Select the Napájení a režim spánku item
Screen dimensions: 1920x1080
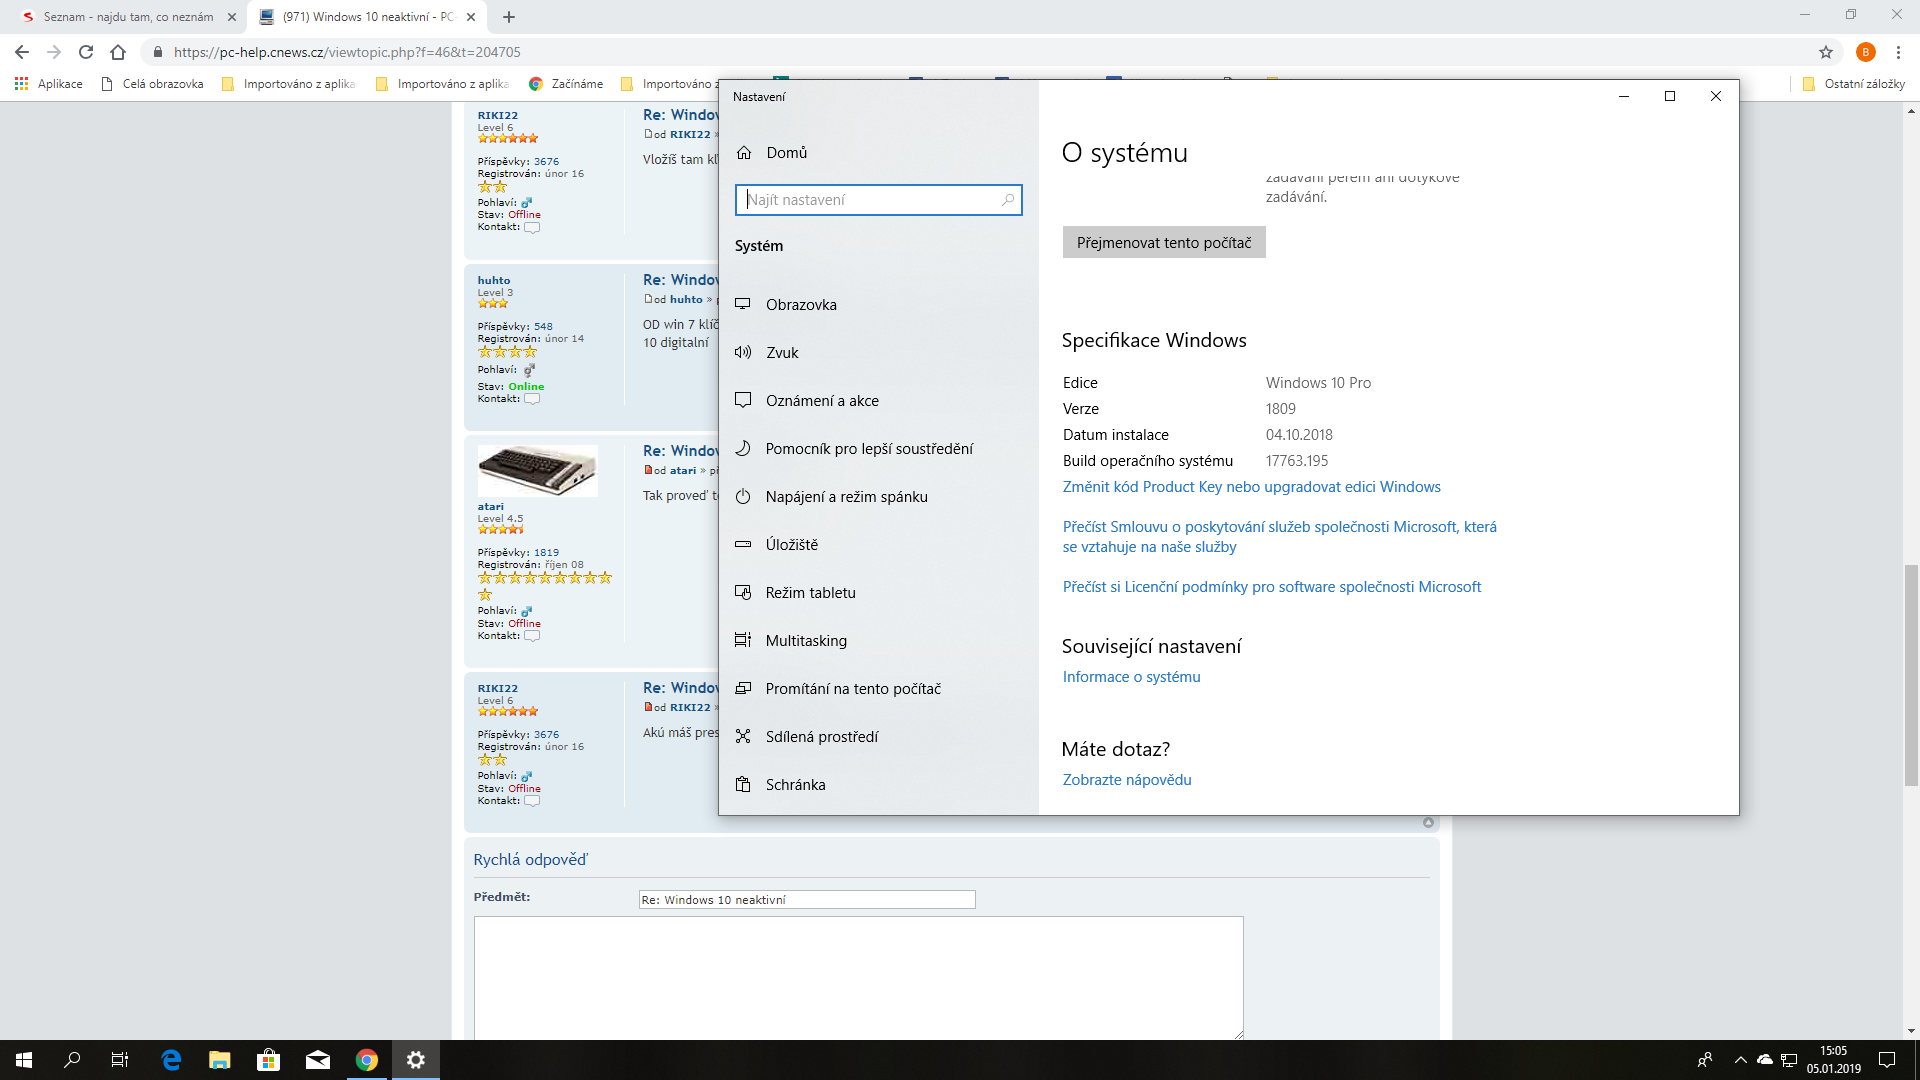[x=846, y=497]
